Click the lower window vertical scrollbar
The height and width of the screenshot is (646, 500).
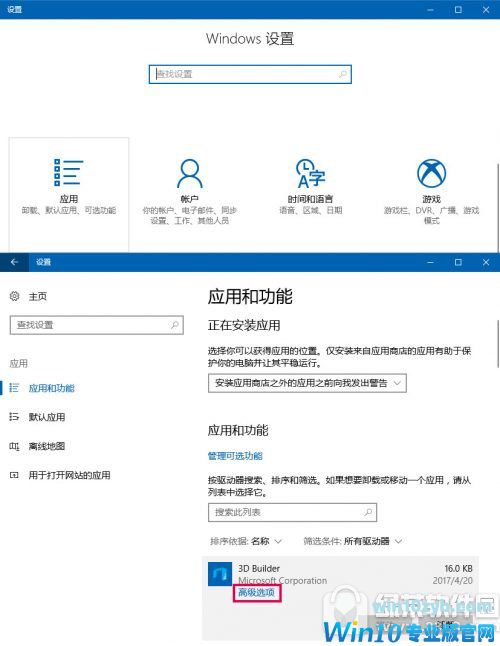[x=498, y=343]
